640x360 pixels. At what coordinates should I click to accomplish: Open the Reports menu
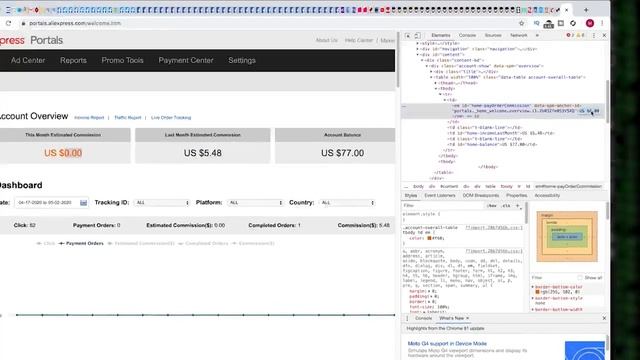(x=73, y=60)
